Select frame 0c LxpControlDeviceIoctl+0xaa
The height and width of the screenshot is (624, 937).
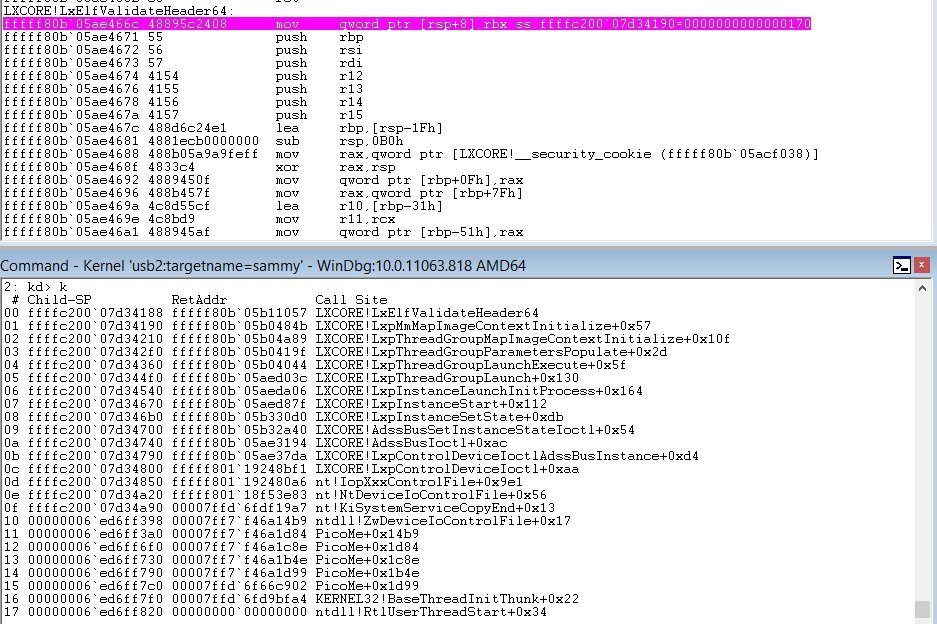point(292,469)
